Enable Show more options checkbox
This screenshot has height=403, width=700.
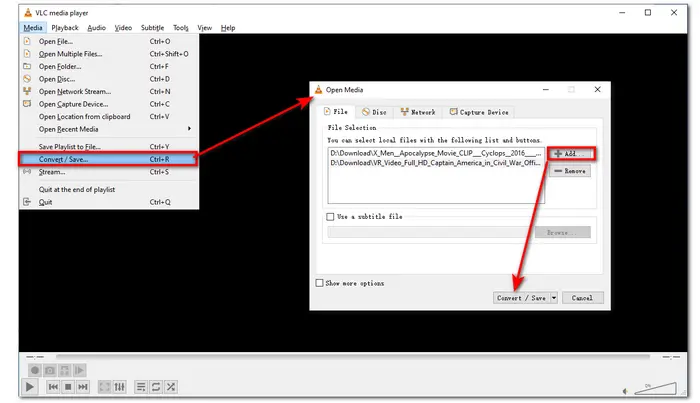(x=319, y=283)
